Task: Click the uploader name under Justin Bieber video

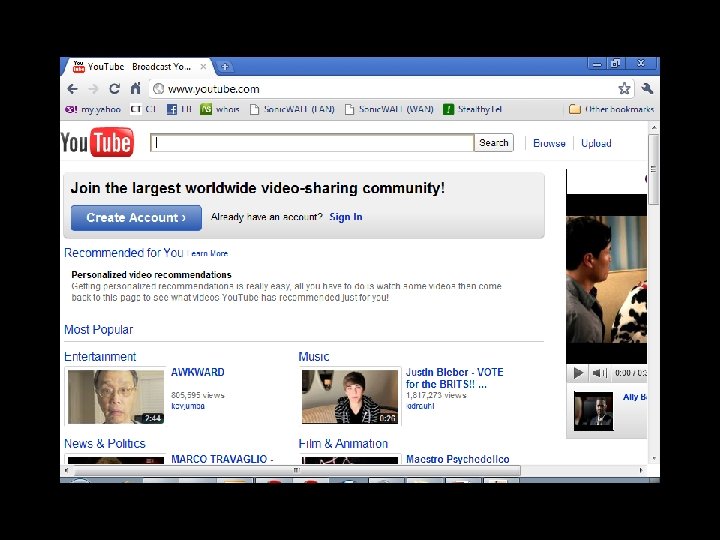Action: [x=421, y=406]
